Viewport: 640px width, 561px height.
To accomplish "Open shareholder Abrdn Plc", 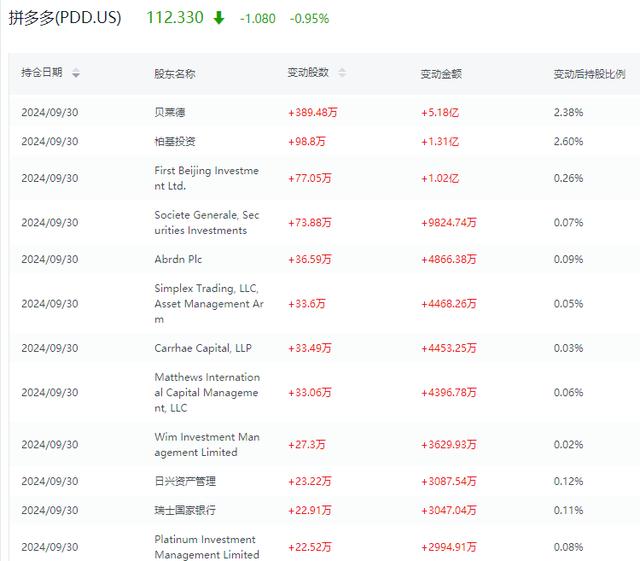I will [178, 259].
